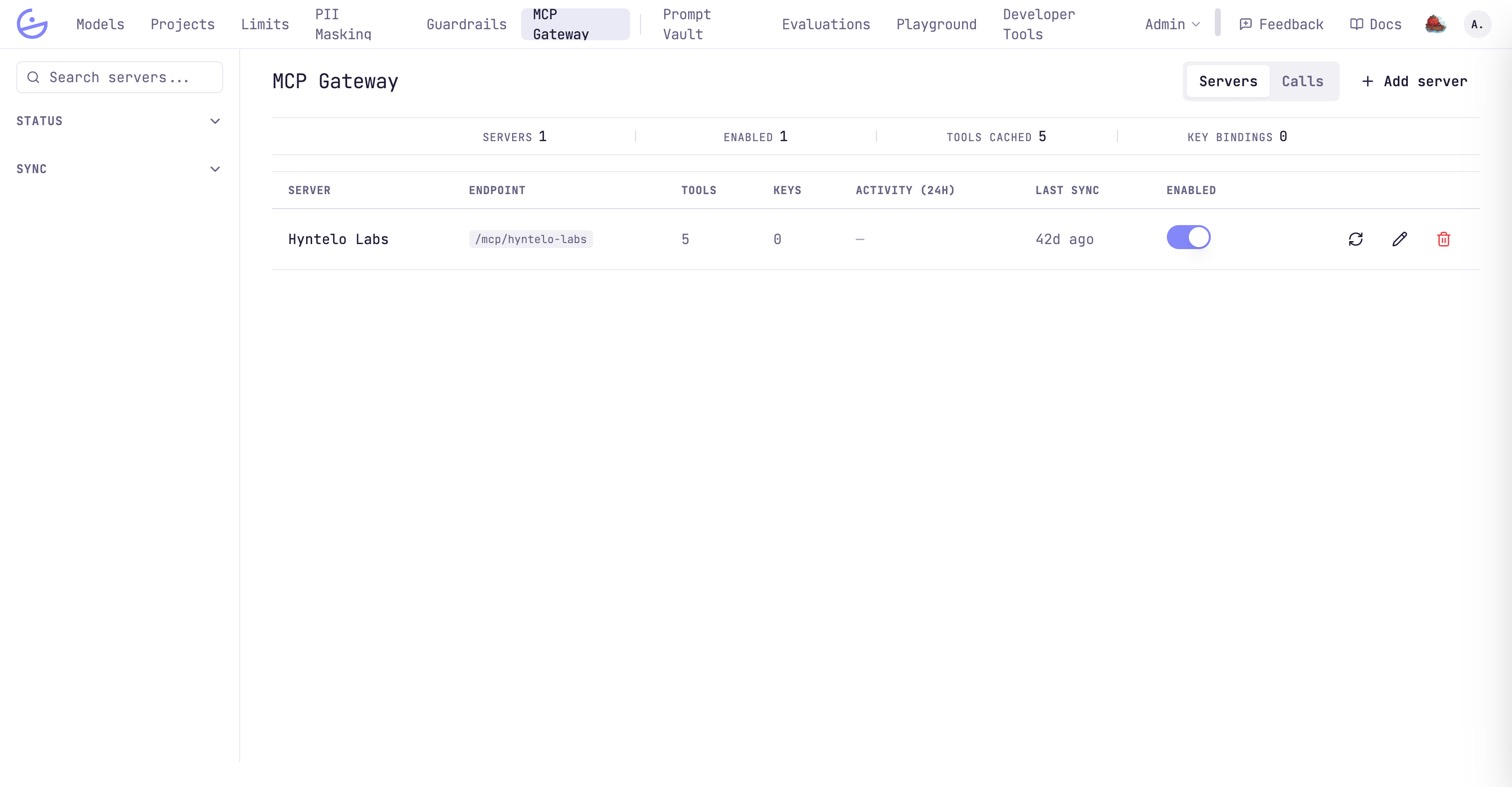Image resolution: width=1512 pixels, height=787 pixels.
Task: Open the Prompt Vault
Action: pos(687,24)
